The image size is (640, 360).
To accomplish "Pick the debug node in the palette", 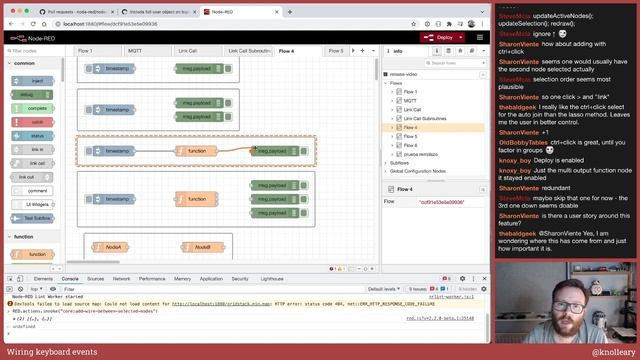I will coord(32,95).
